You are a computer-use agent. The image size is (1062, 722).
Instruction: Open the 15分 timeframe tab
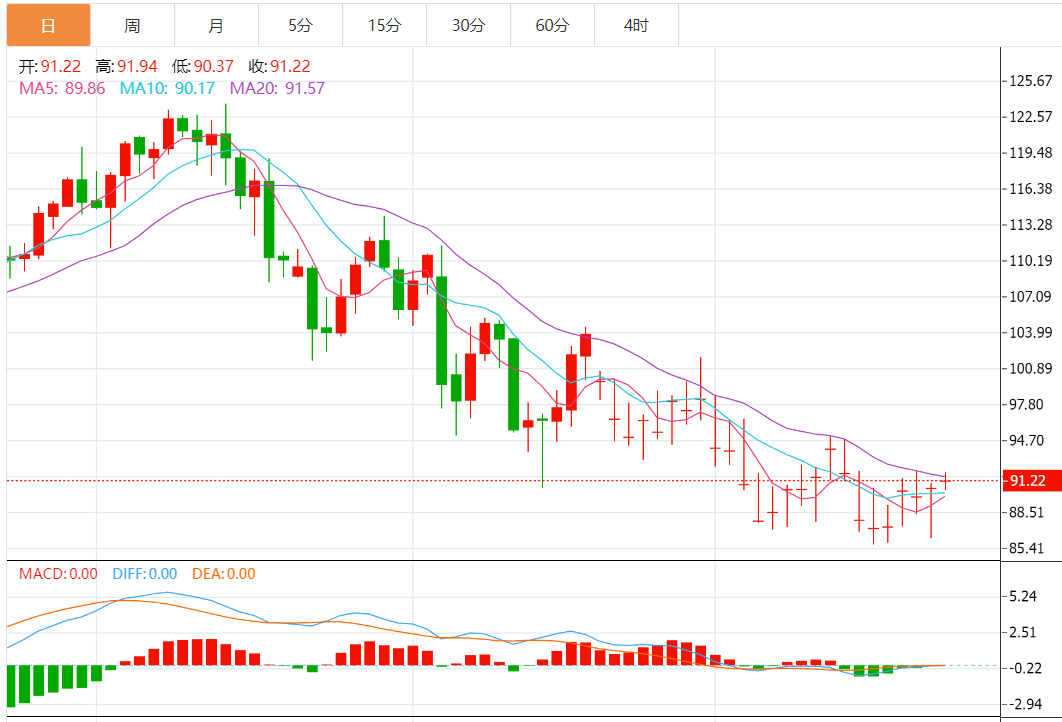(384, 25)
